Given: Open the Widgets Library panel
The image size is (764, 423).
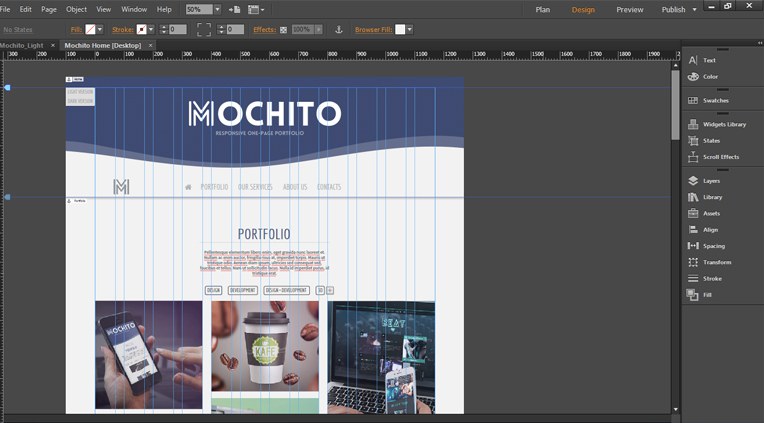Looking at the screenshot, I should (723, 124).
